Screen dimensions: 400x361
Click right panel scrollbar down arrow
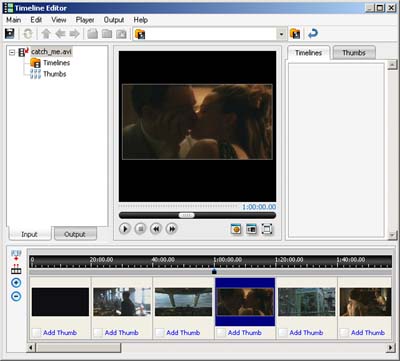(392, 235)
